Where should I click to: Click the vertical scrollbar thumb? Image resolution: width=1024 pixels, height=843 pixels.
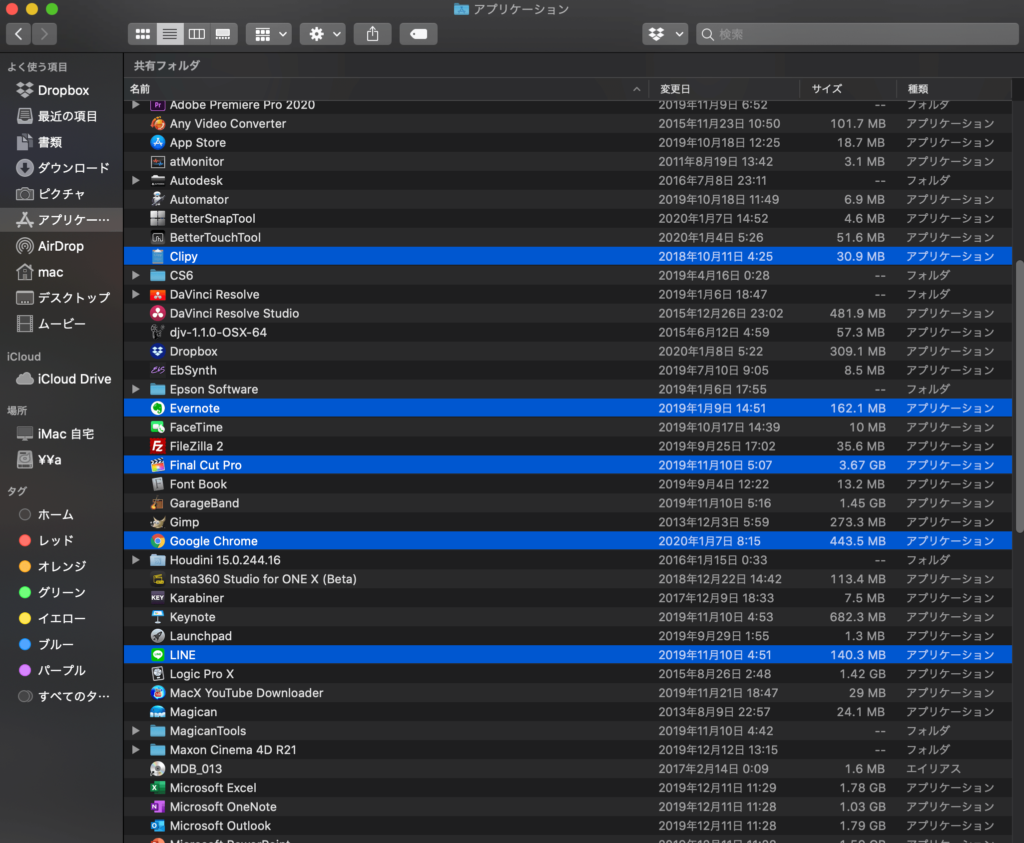(1018, 397)
